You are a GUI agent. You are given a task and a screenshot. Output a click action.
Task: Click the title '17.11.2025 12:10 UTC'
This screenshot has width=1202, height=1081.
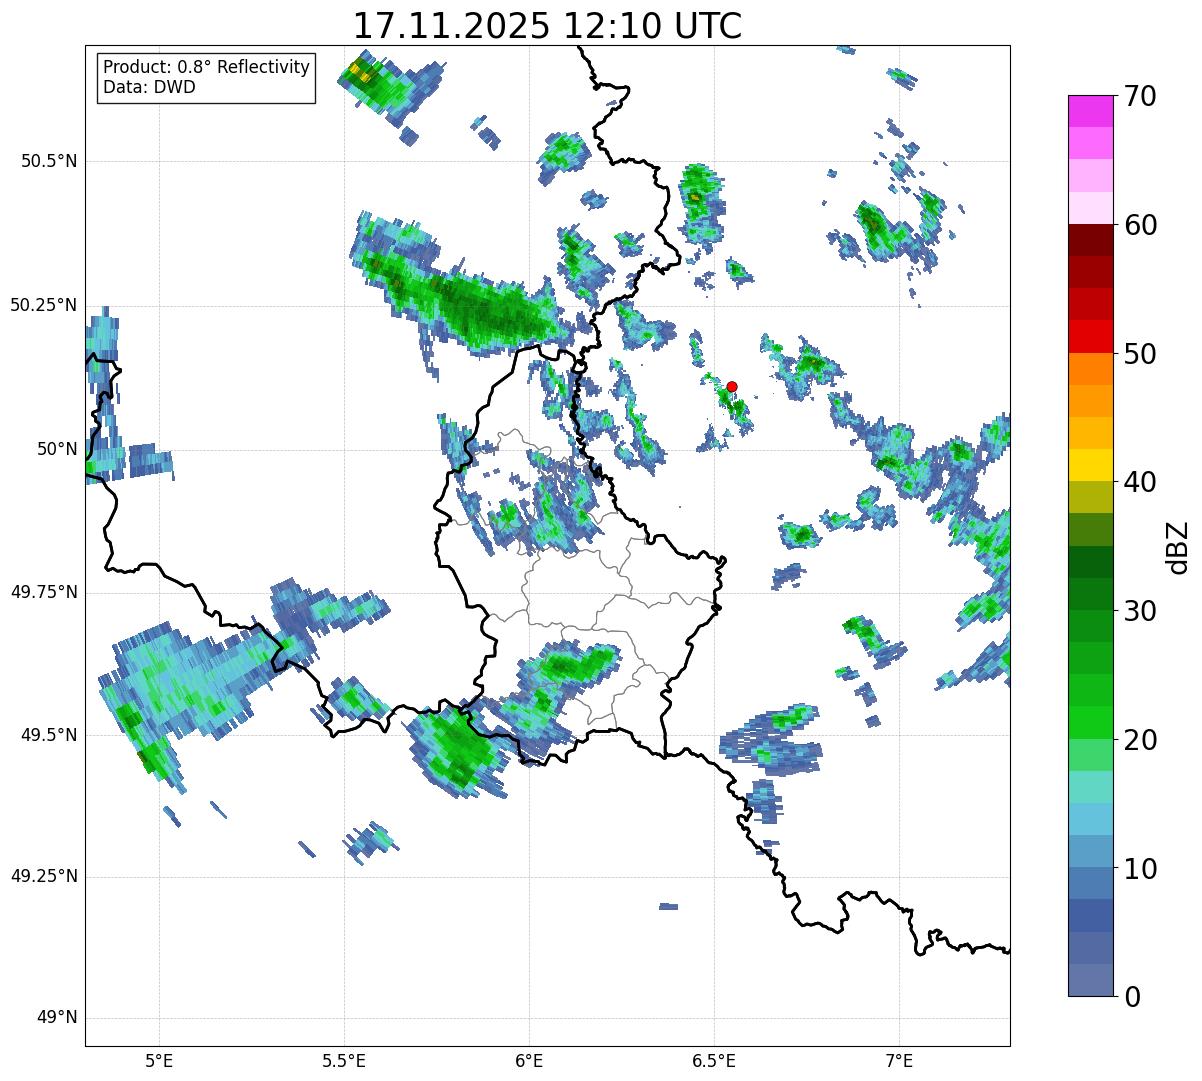click(x=547, y=26)
